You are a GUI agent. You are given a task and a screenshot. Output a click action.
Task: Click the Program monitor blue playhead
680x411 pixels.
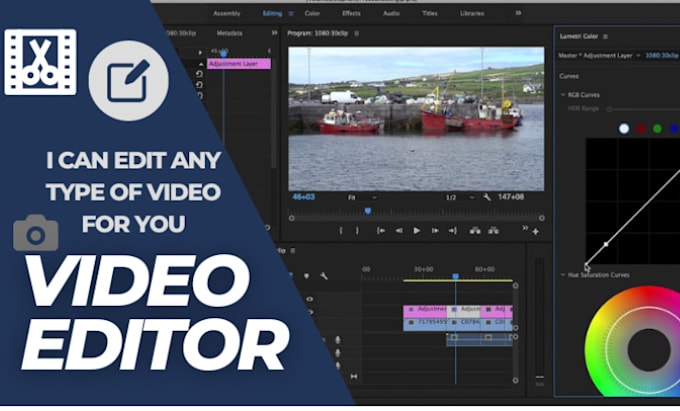click(x=368, y=211)
